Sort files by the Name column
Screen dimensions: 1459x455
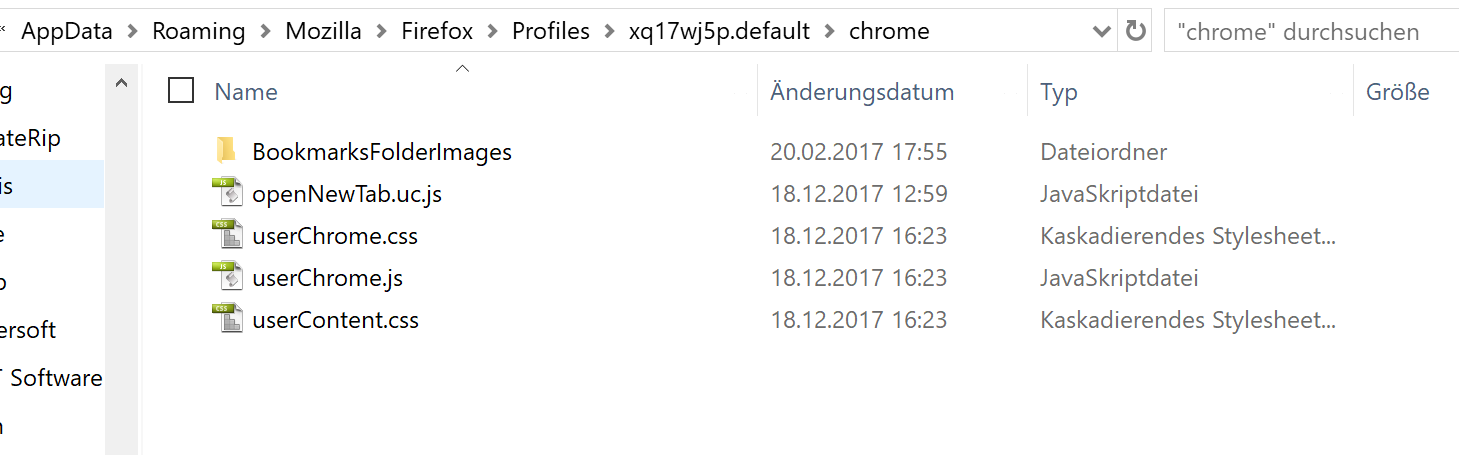tap(246, 92)
